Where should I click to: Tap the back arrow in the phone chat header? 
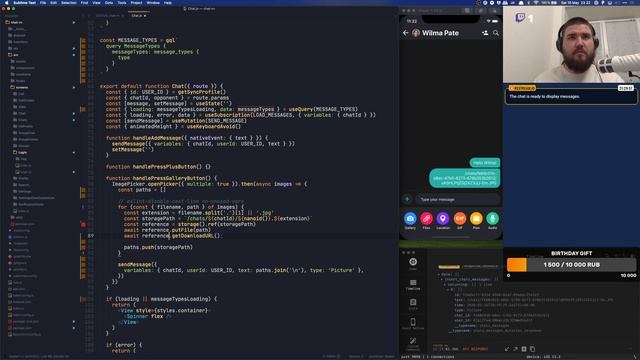(405, 33)
